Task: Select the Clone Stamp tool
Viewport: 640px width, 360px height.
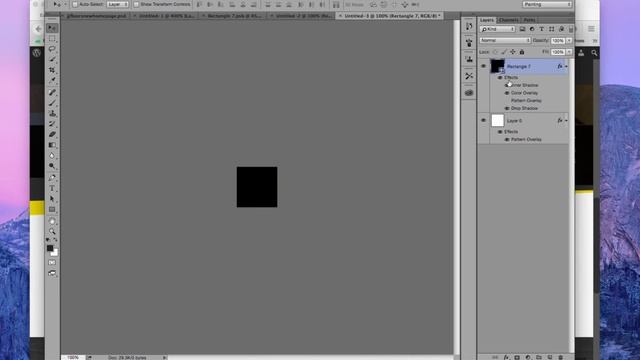Action: 52,113
